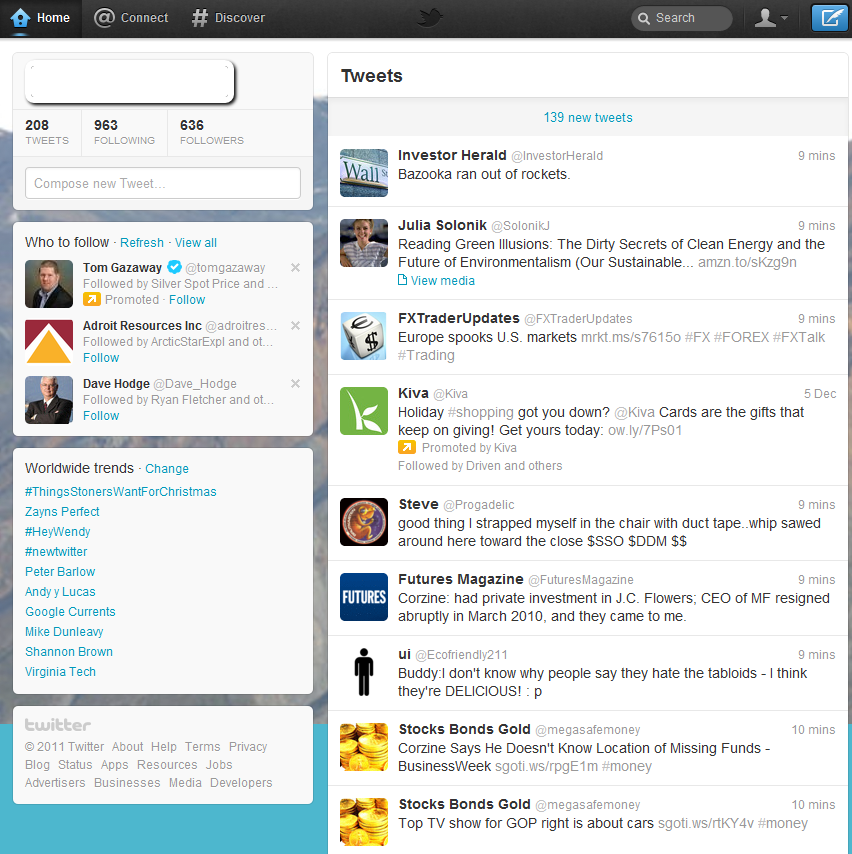This screenshot has width=852, height=854.
Task: View media on Julia Solonik's tweet
Action: click(436, 280)
